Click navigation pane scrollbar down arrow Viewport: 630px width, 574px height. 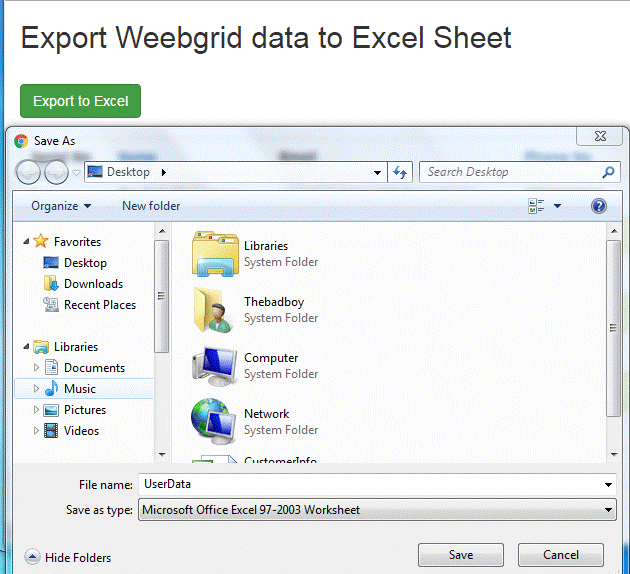pyautogui.click(x=162, y=454)
